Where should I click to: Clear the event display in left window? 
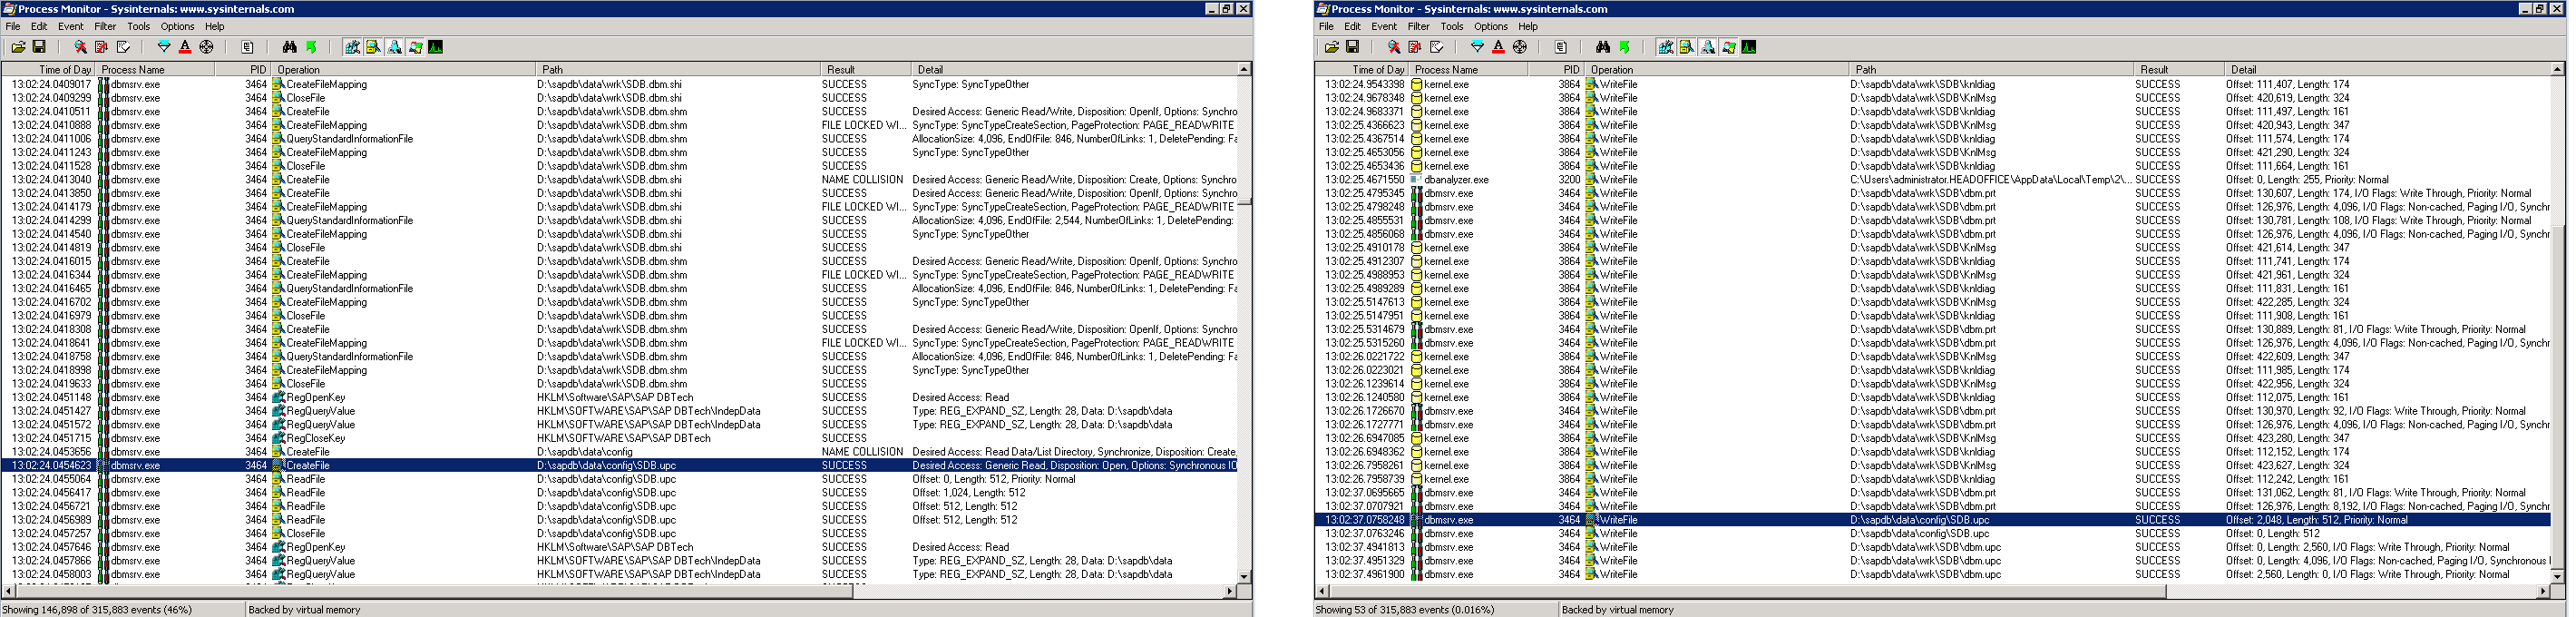click(x=123, y=47)
